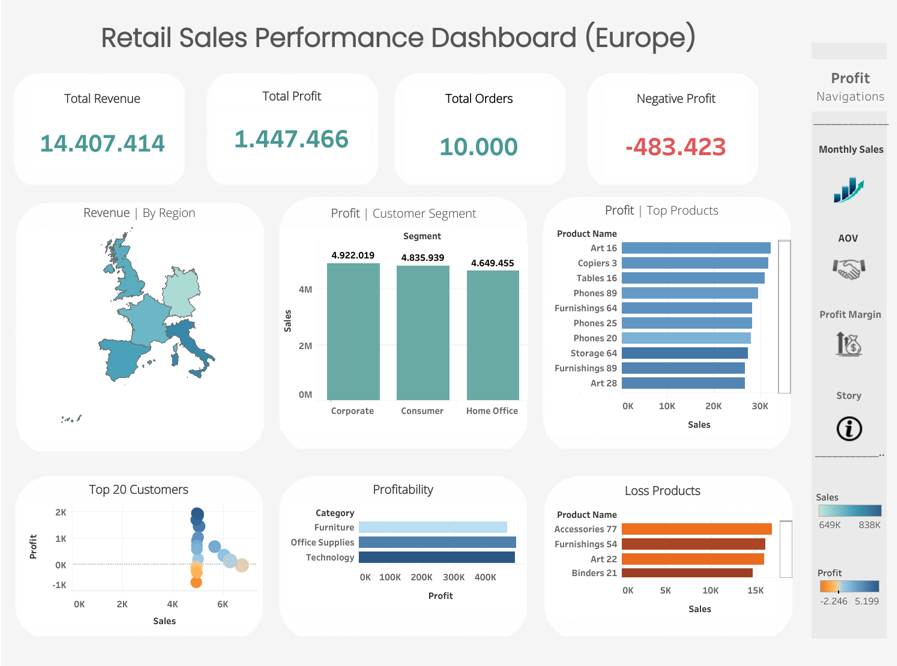Open Monthly Sales chart icon
This screenshot has width=897, height=666.
849,188
